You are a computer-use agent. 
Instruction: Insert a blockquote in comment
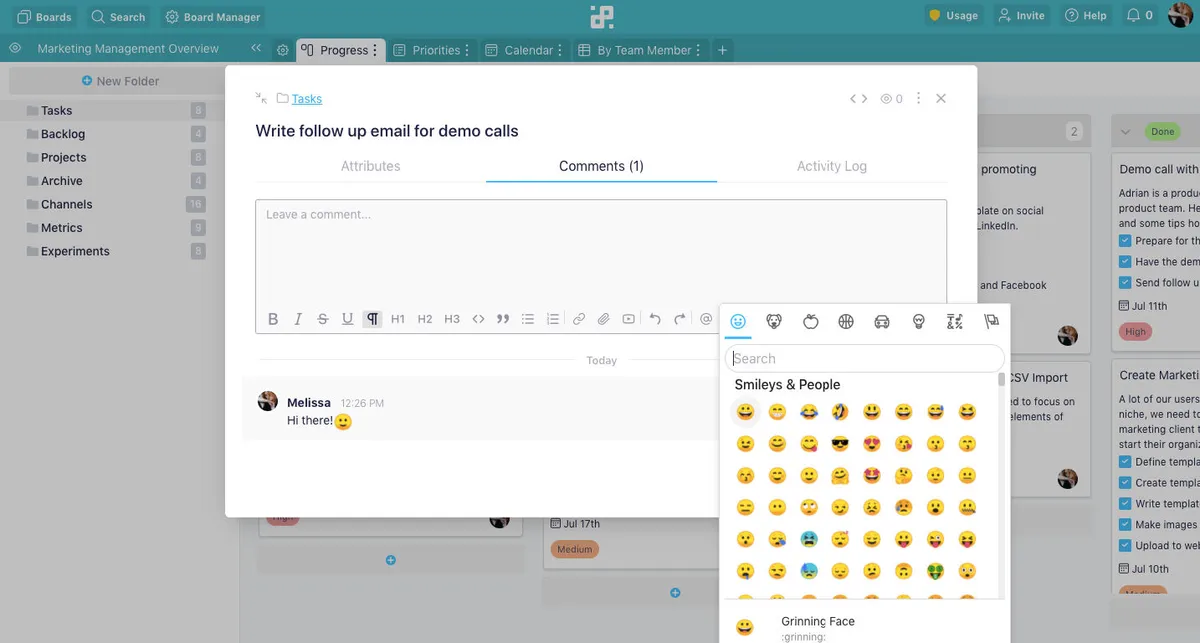coord(503,319)
